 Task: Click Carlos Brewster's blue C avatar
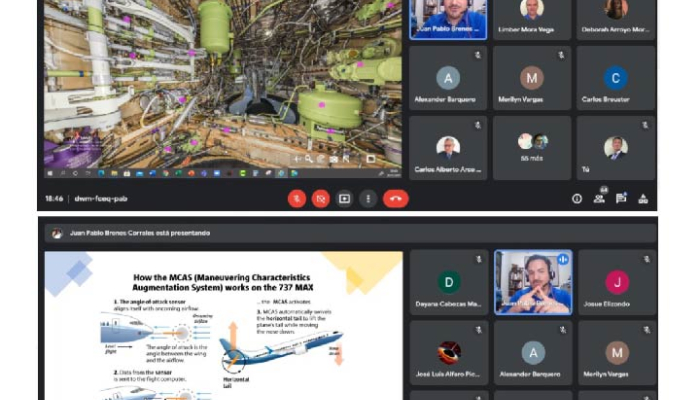pos(616,78)
